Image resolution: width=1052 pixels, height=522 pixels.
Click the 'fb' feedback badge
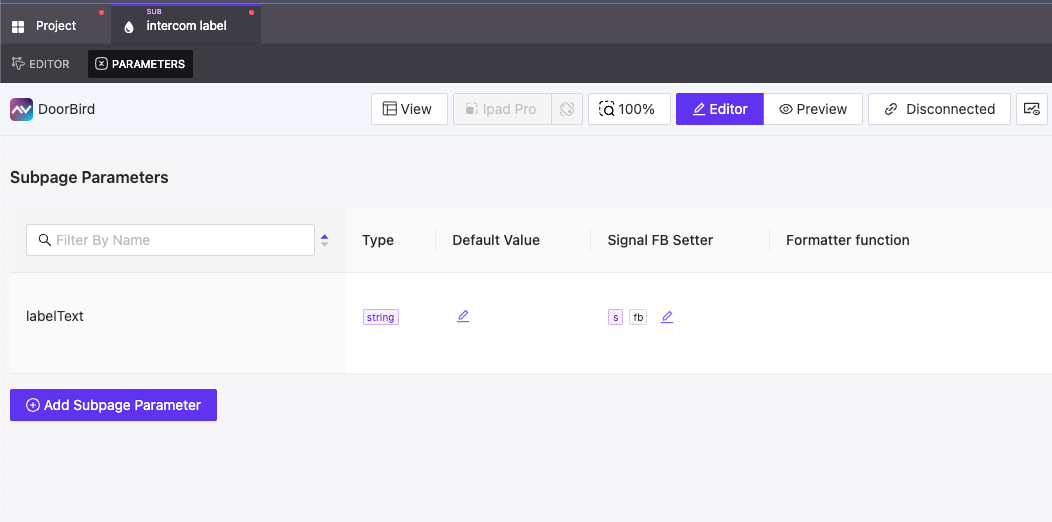pos(638,317)
